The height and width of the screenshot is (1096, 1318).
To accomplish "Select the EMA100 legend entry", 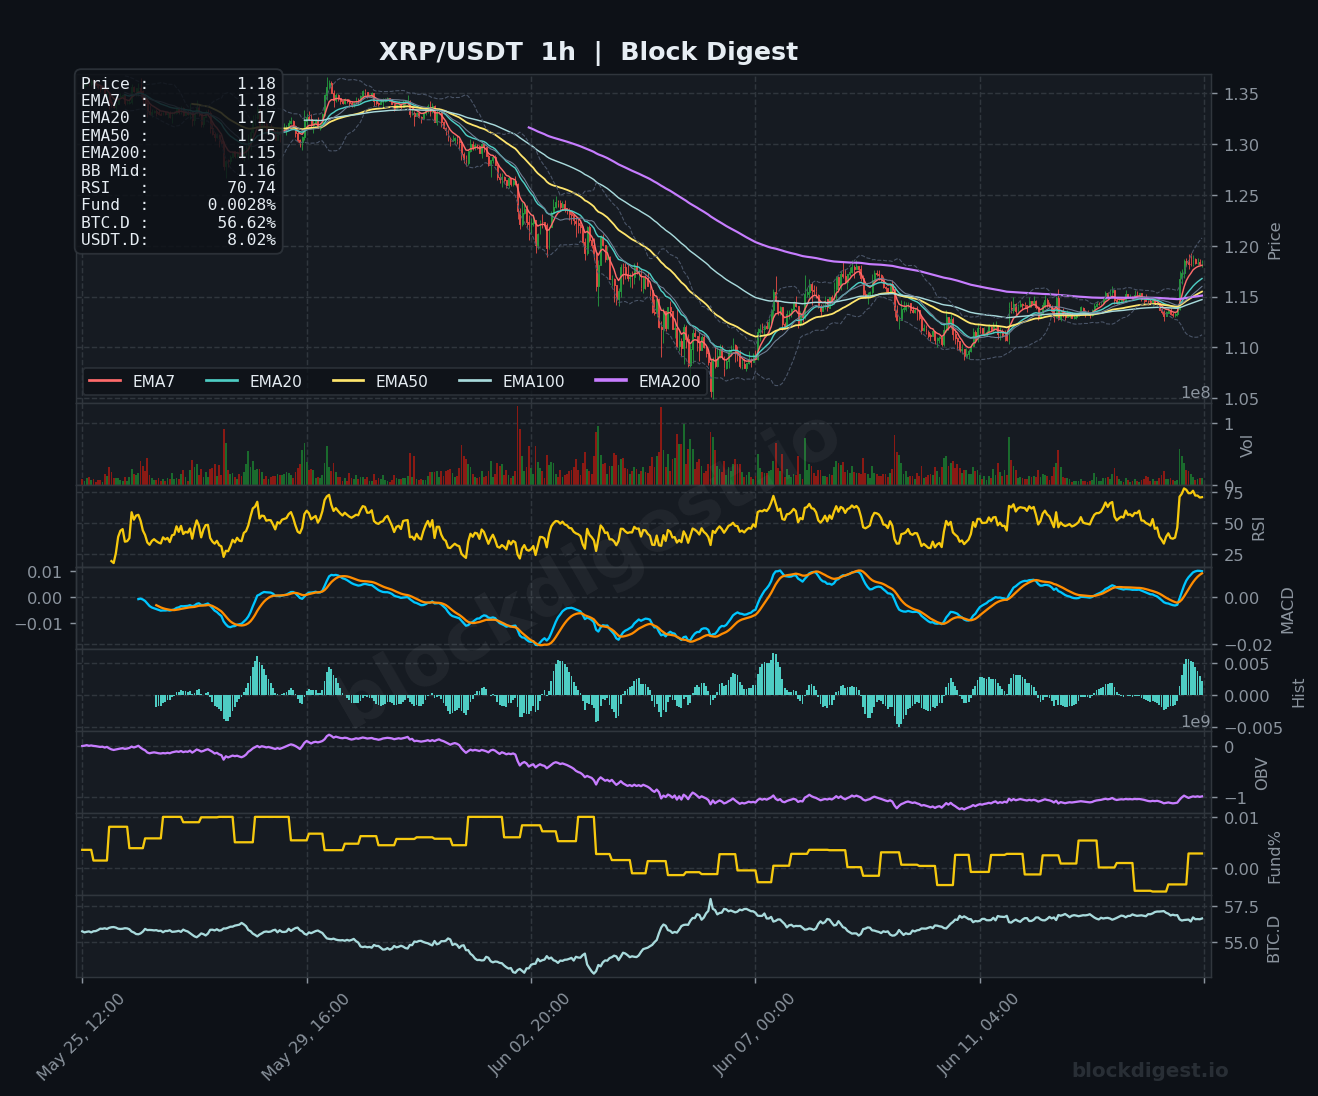I will pos(511,381).
